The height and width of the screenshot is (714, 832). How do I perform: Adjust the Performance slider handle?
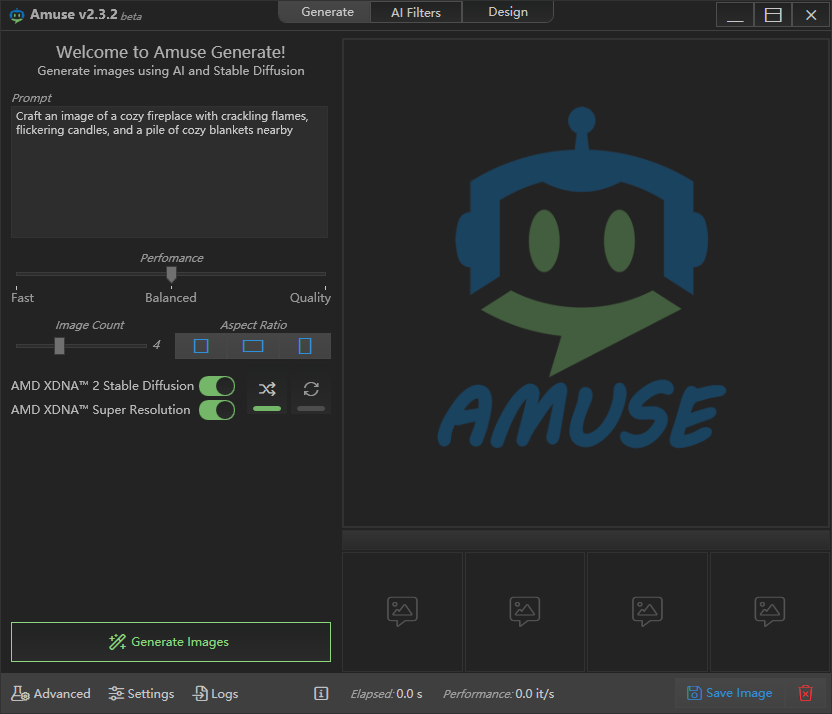click(x=171, y=274)
